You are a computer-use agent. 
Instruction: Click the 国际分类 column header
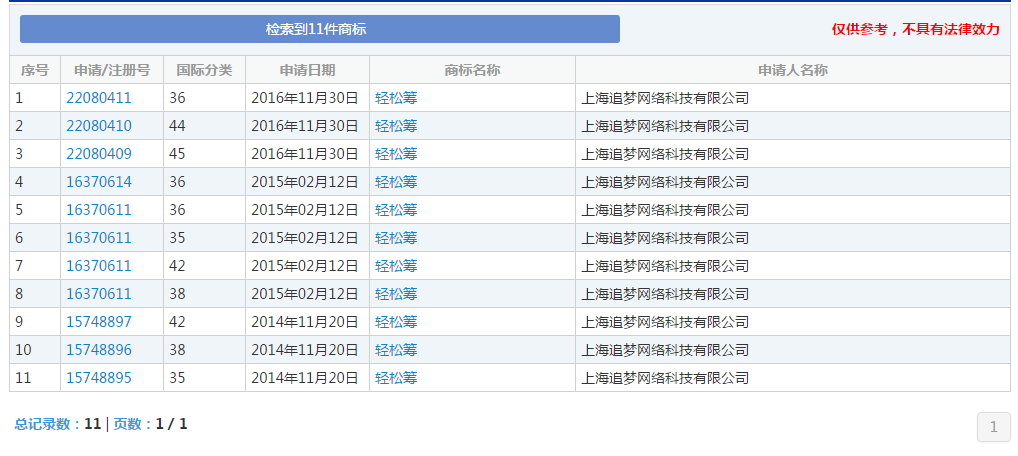204,70
